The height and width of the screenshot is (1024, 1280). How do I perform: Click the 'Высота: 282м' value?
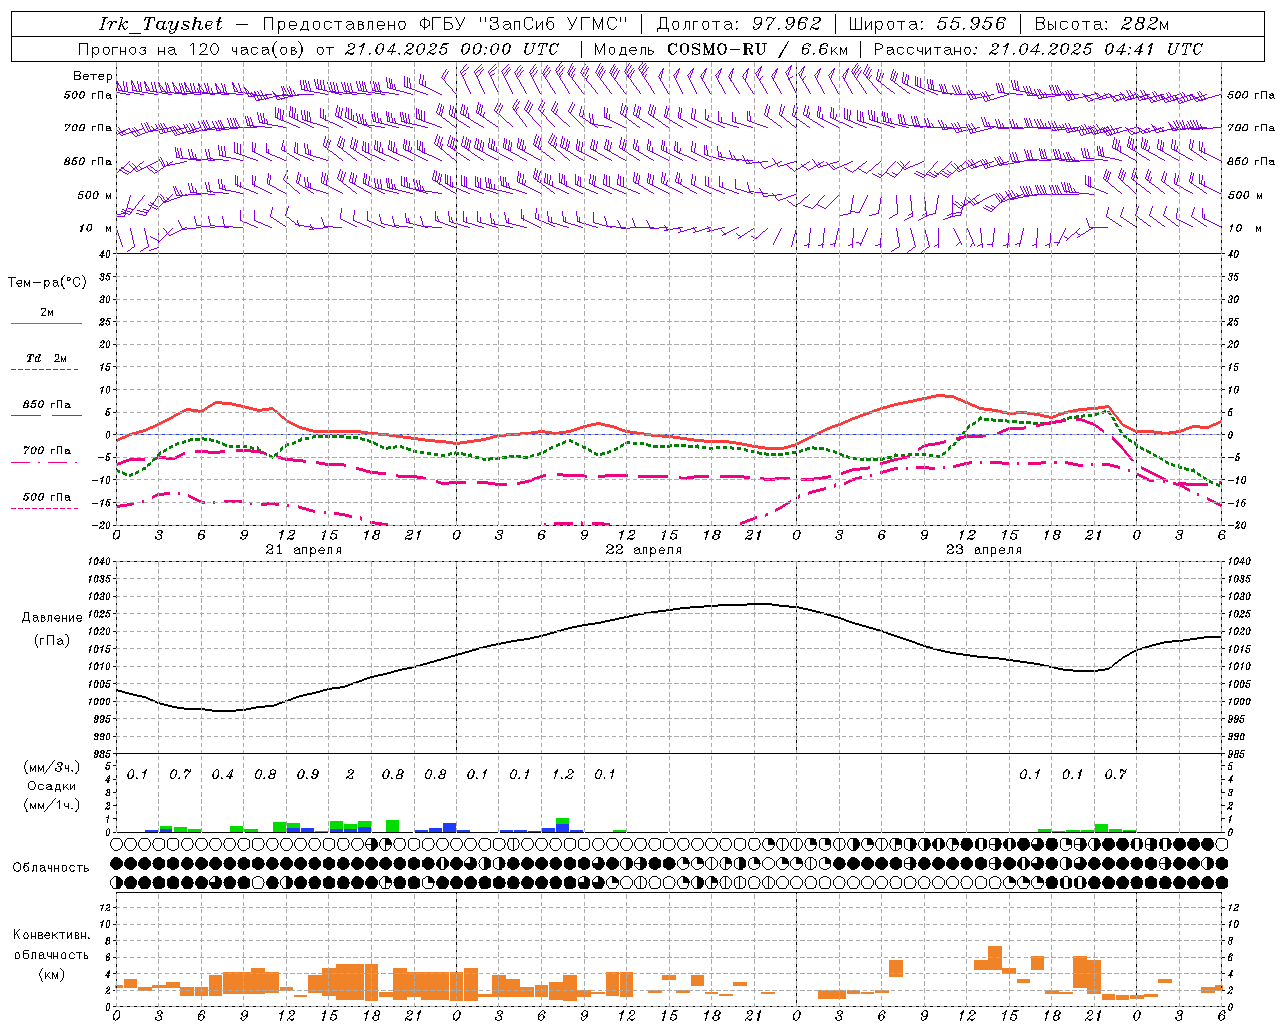[1102, 24]
